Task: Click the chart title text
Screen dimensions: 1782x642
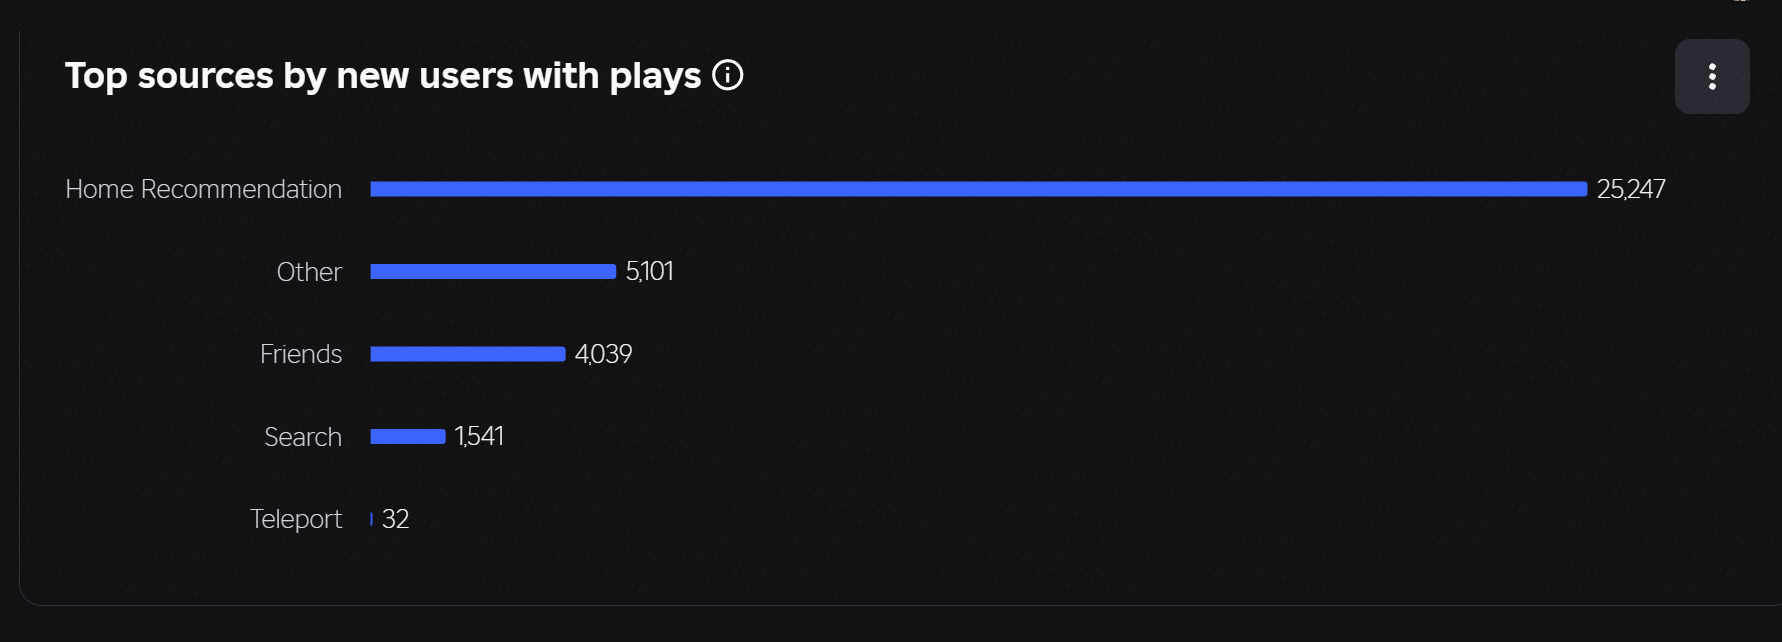Action: click(383, 76)
